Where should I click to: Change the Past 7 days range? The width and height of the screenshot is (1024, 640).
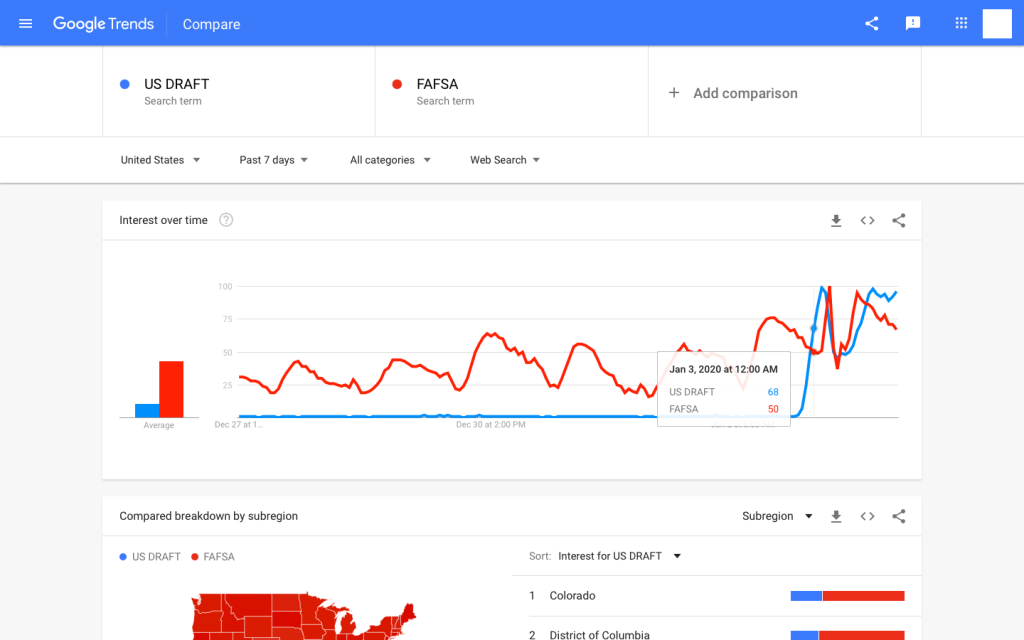[273, 160]
